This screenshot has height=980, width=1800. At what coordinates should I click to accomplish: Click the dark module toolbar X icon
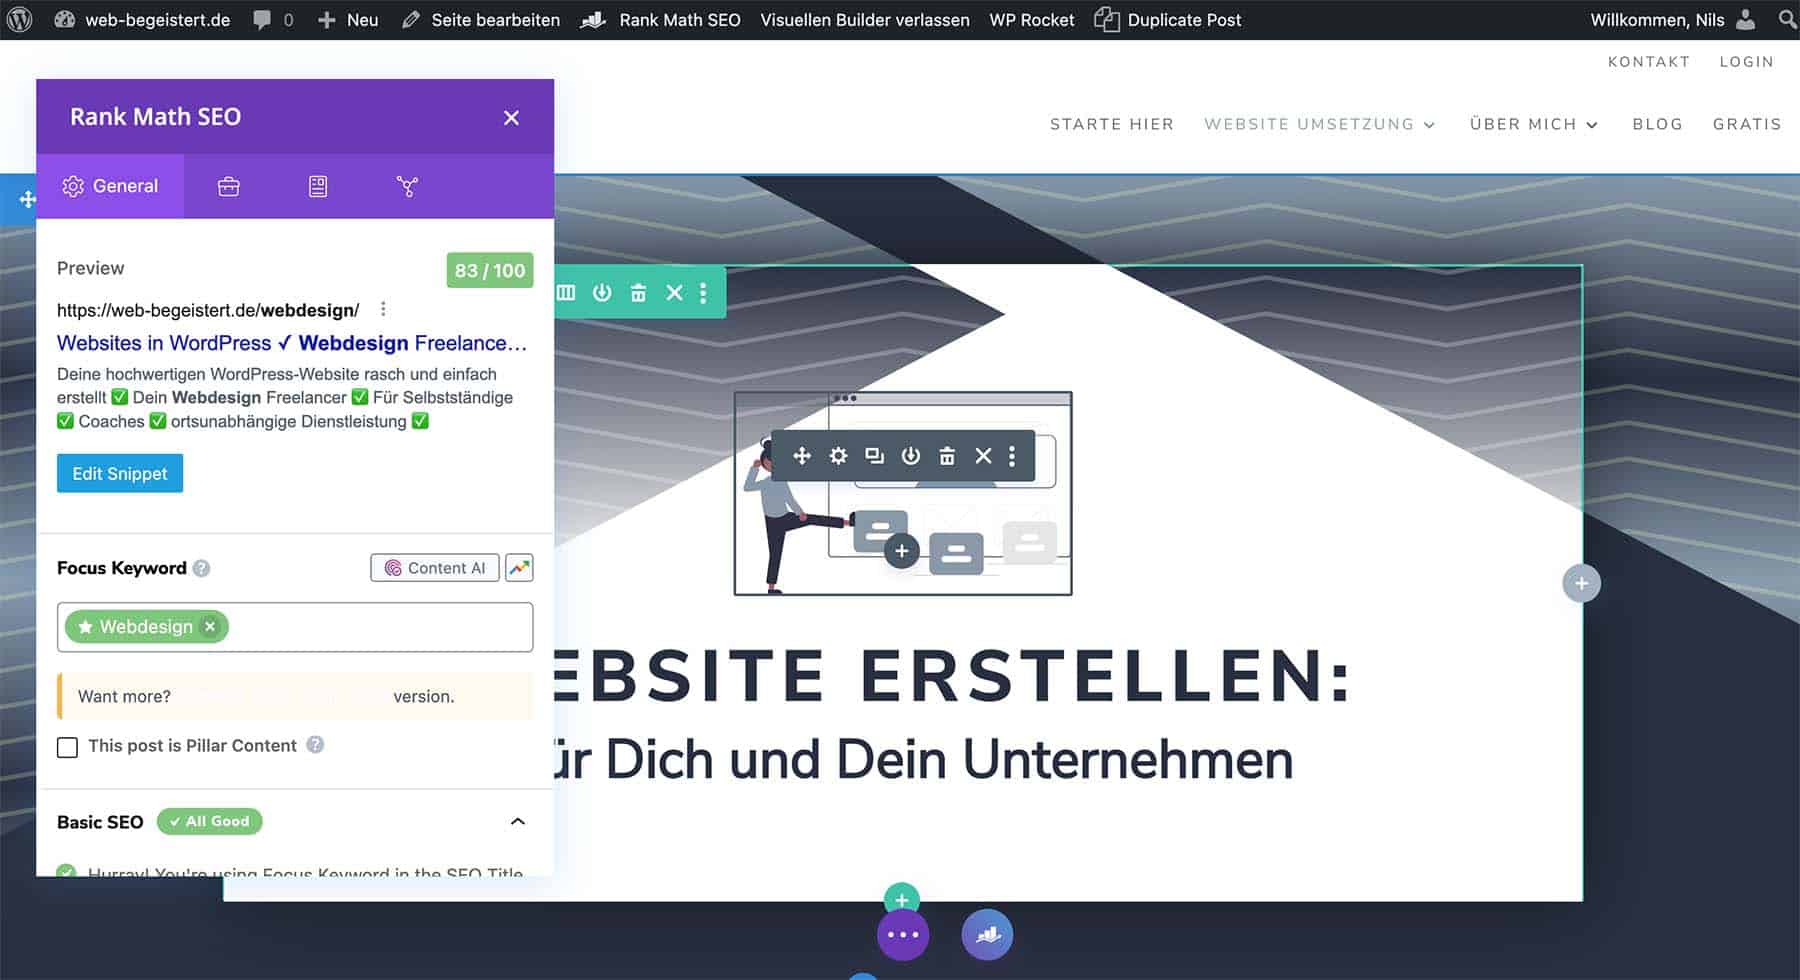983,456
